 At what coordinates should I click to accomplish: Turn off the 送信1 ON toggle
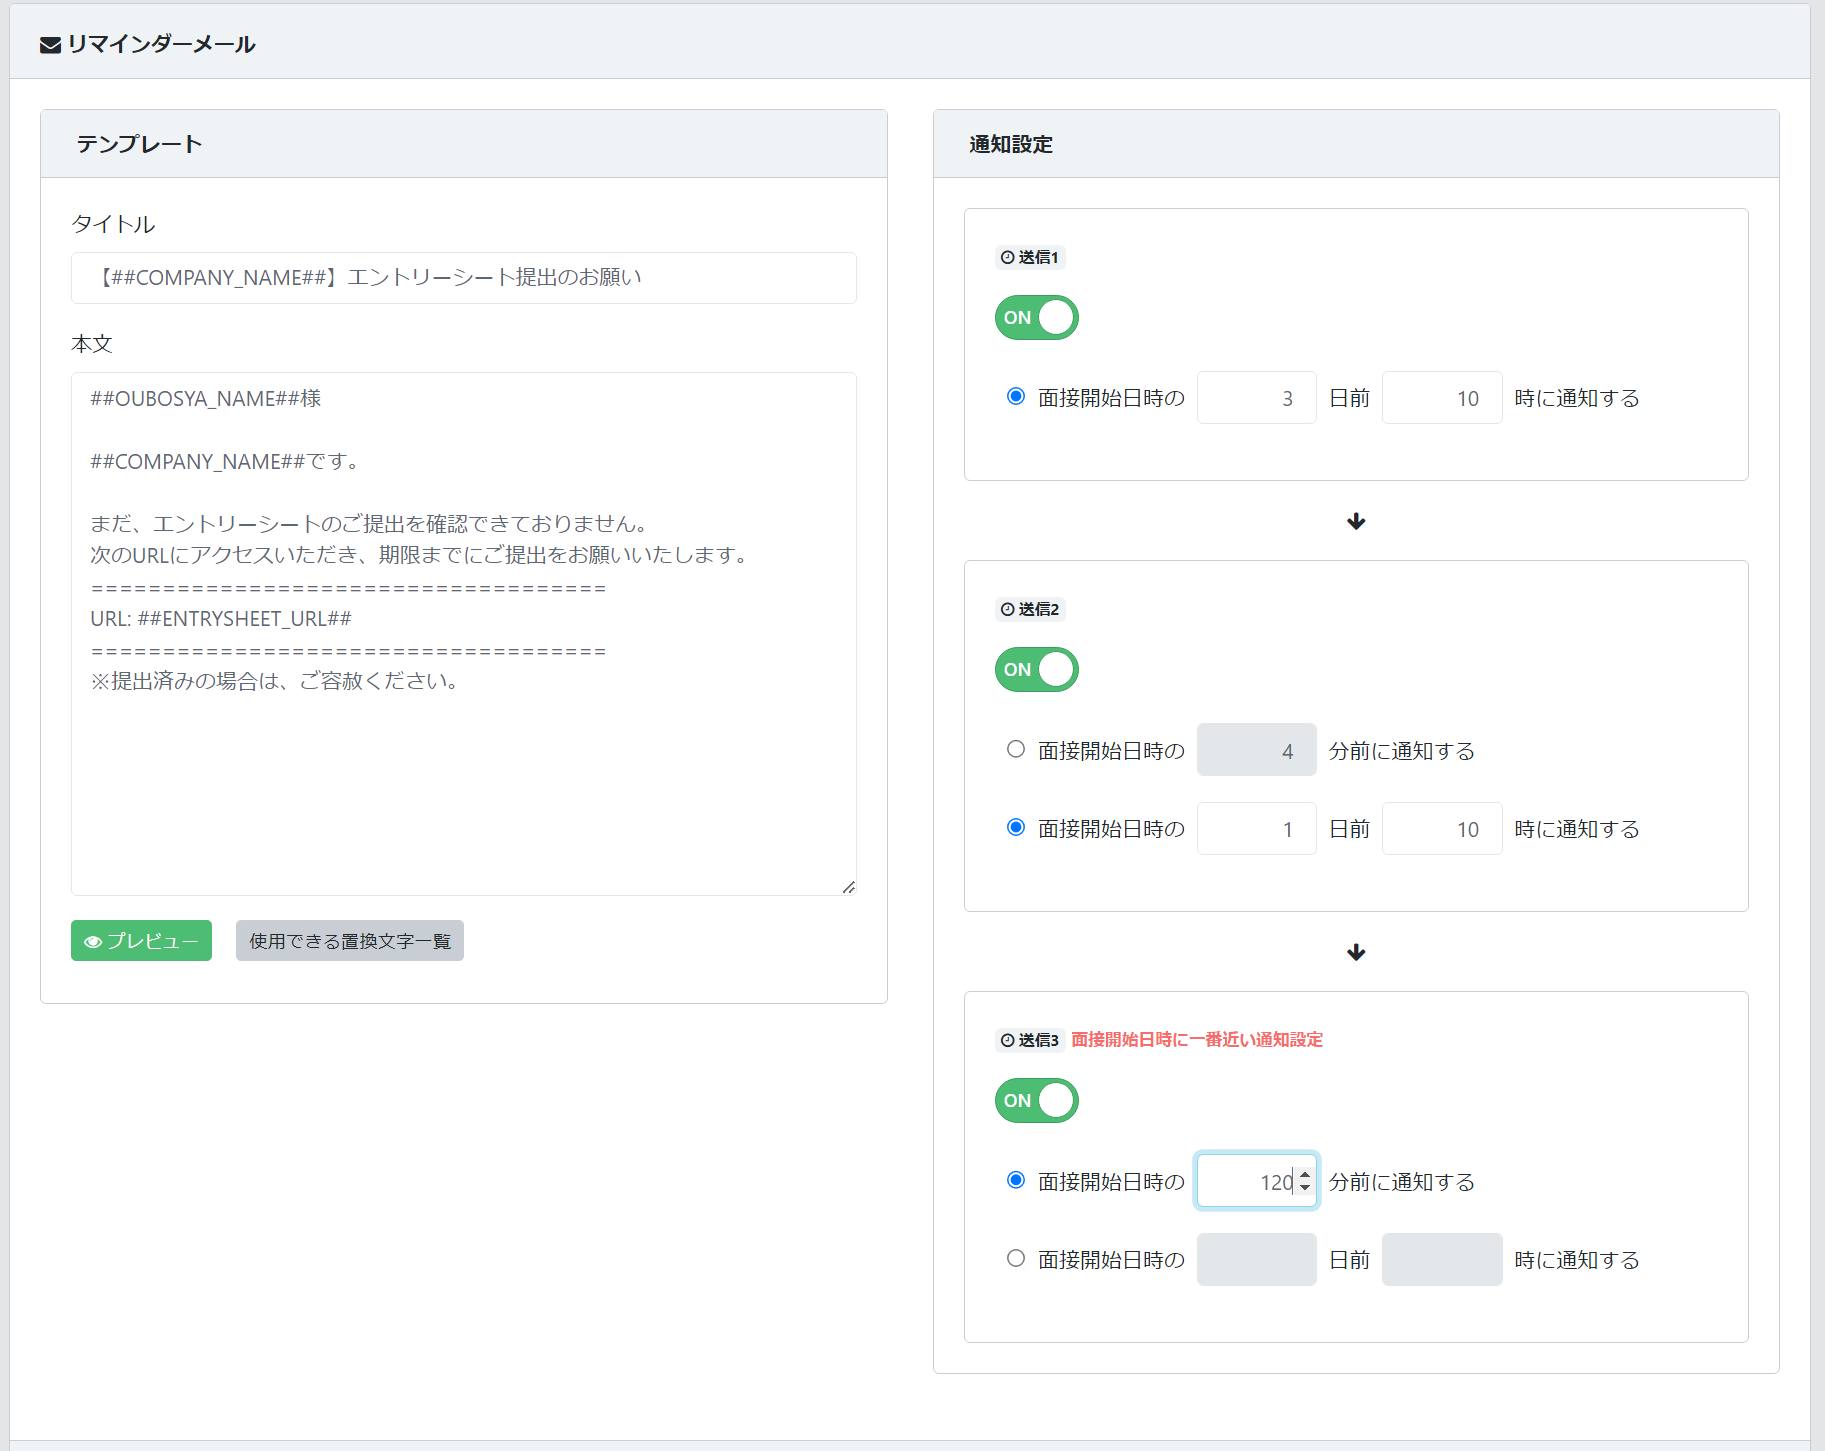(x=1036, y=318)
